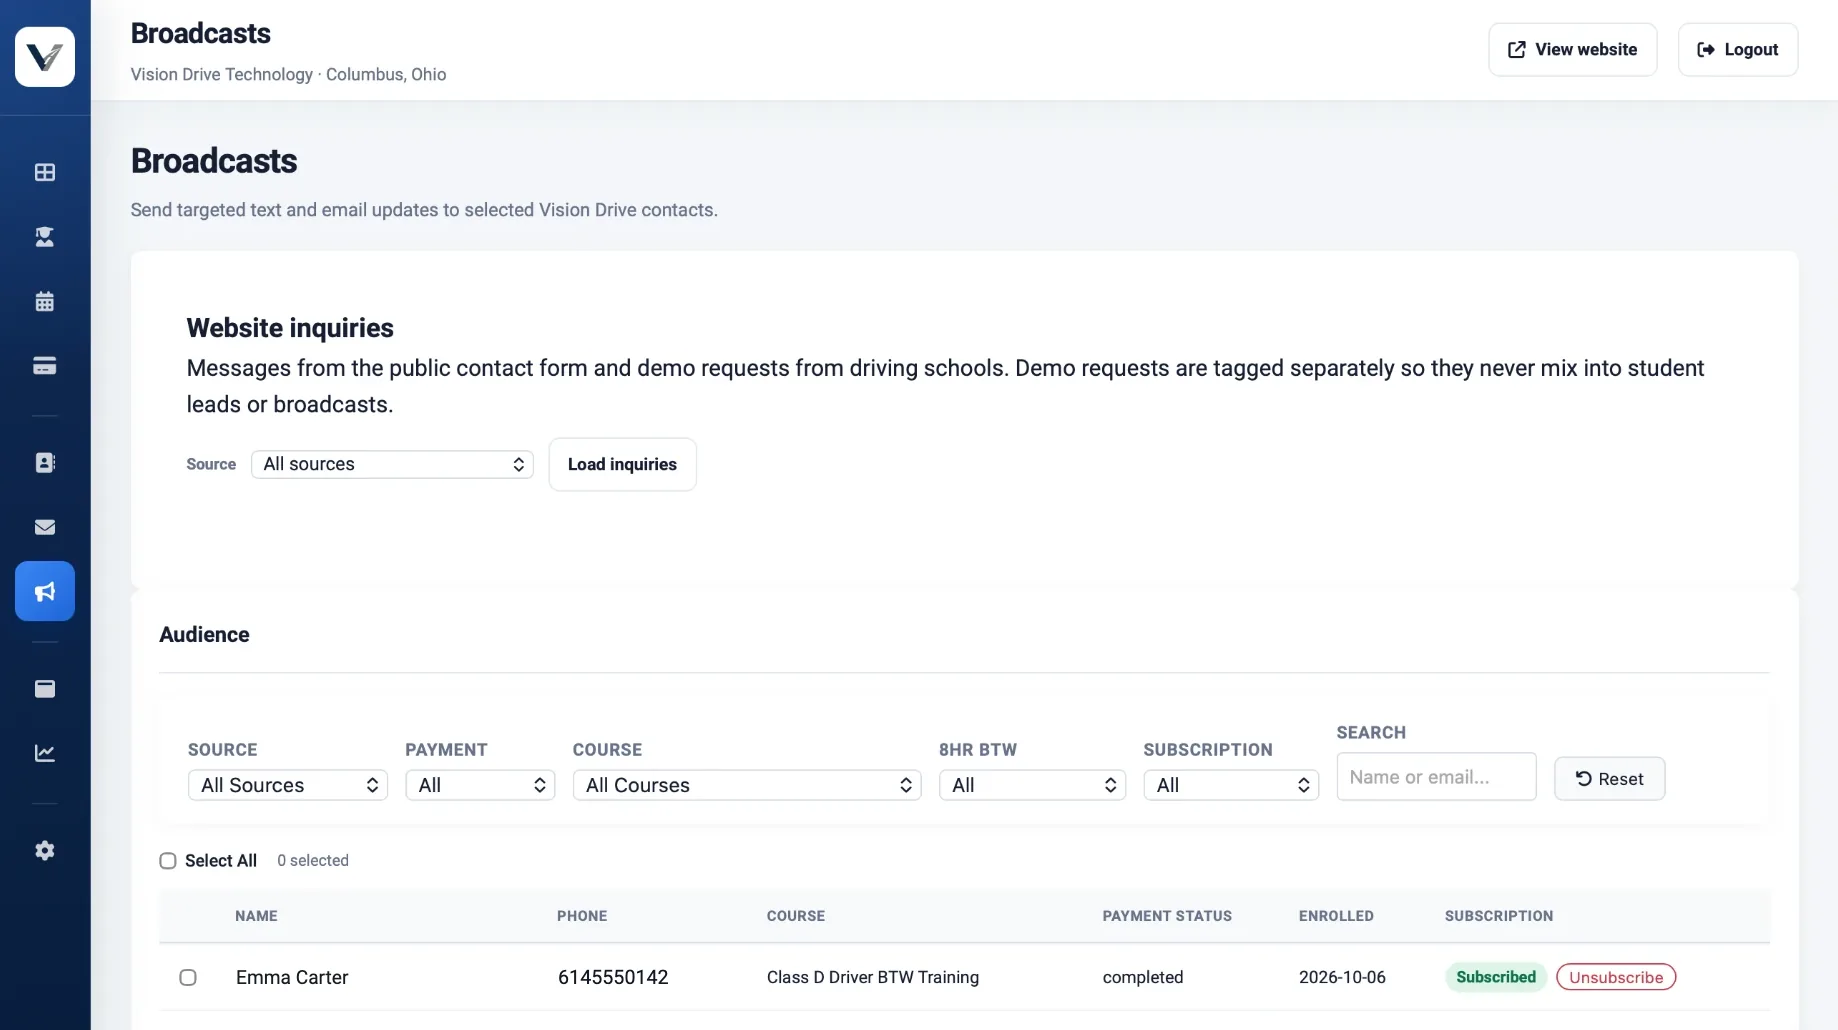Click the 'completed' payment status cell
Viewport: 1838px width, 1030px height.
tap(1143, 977)
